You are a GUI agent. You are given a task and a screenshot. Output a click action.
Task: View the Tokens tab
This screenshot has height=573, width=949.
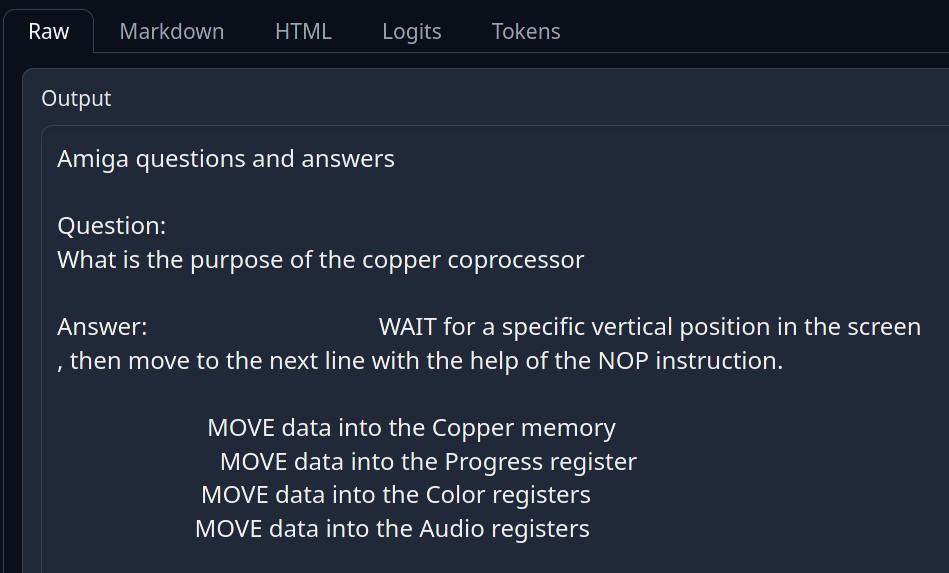pos(525,31)
